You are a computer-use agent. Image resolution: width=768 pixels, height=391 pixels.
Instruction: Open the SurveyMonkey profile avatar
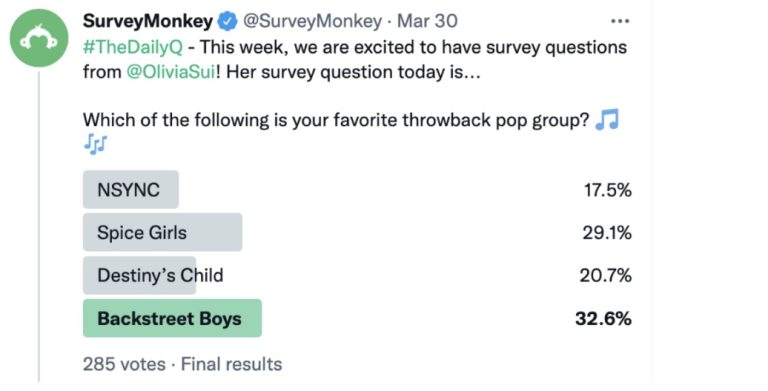tap(39, 38)
